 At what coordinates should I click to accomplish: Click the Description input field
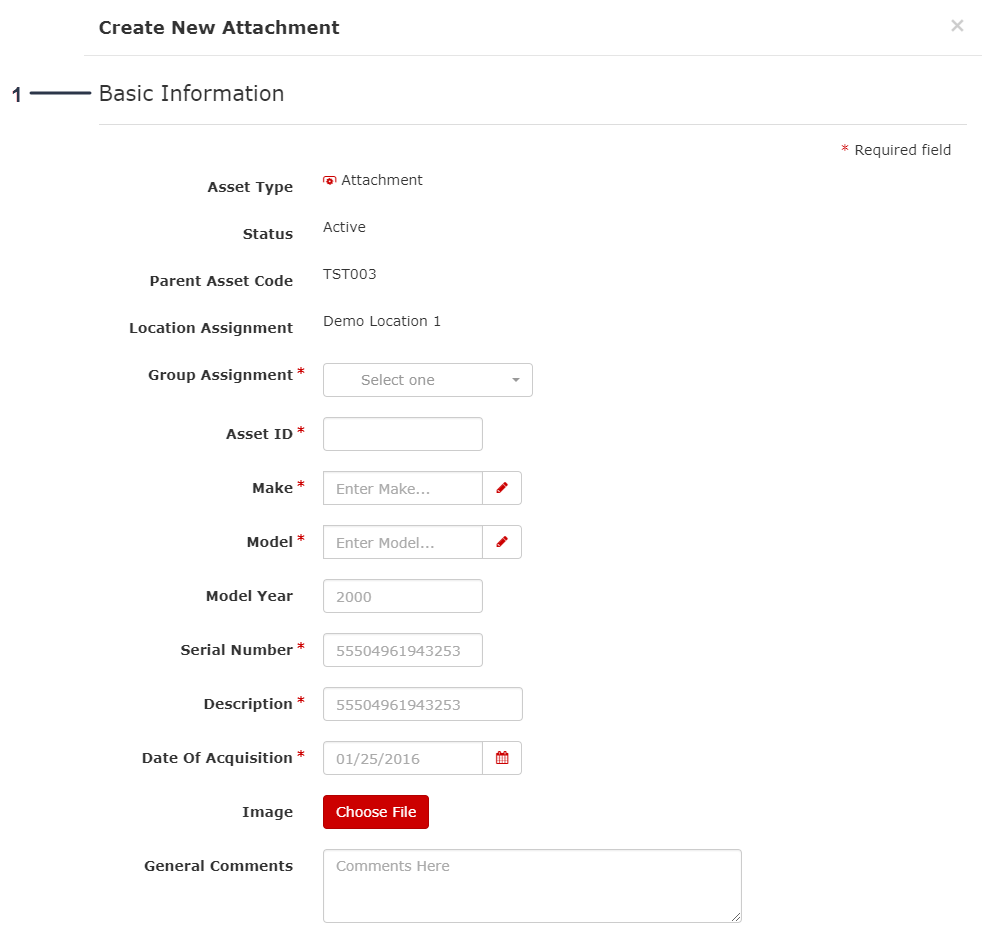pos(422,704)
